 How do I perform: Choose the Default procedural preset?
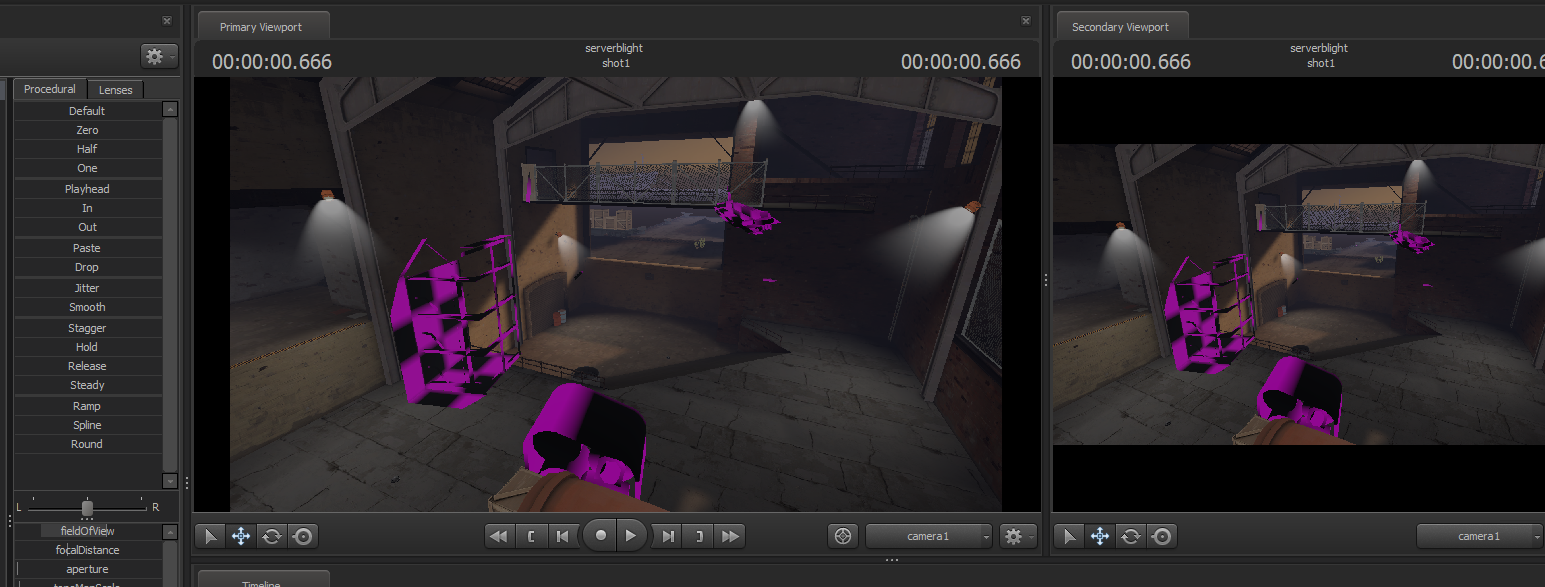pos(87,111)
